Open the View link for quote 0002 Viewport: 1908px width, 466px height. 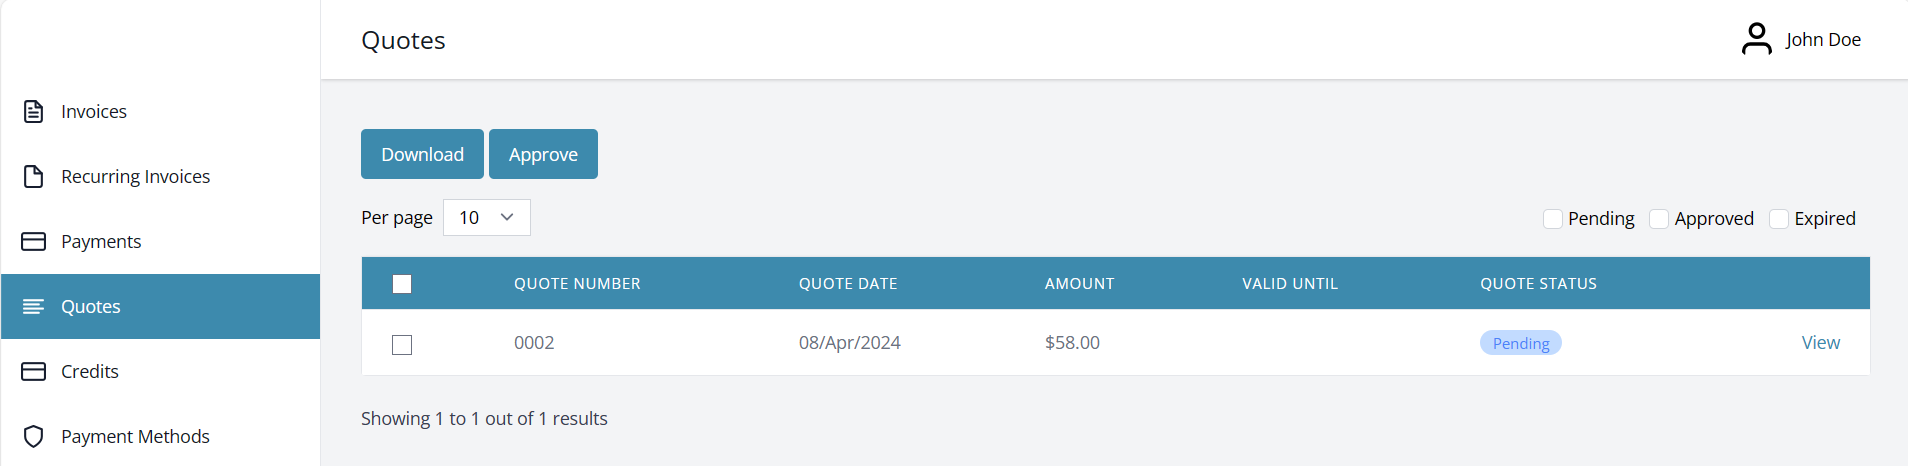1820,342
